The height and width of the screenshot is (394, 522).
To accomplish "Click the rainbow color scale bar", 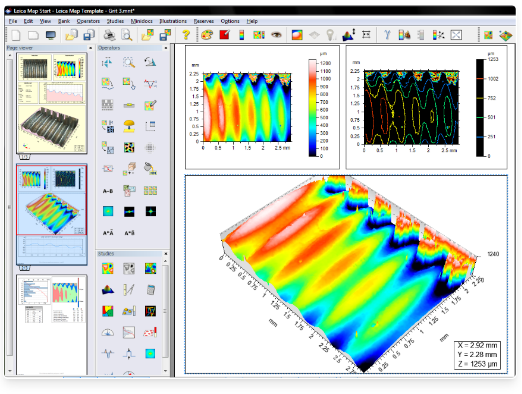I will pos(312,108).
